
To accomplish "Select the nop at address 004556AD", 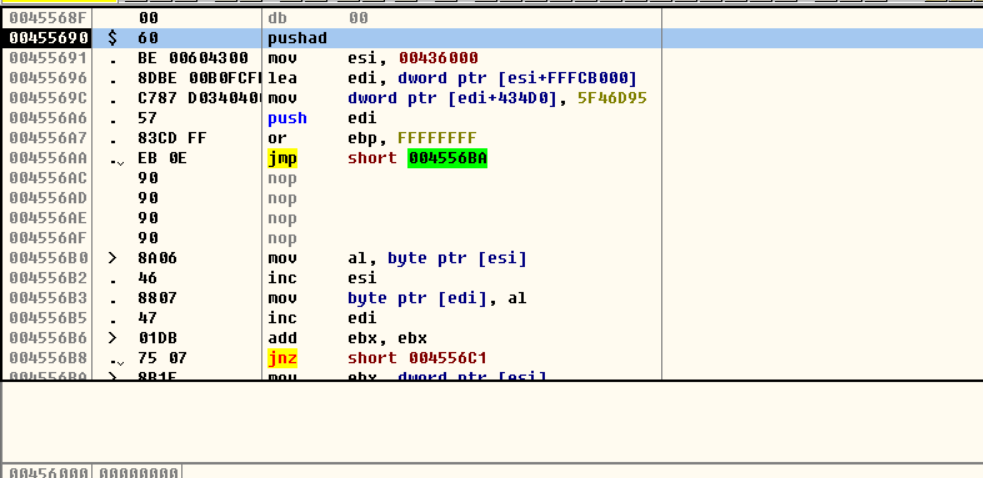I will 282,198.
